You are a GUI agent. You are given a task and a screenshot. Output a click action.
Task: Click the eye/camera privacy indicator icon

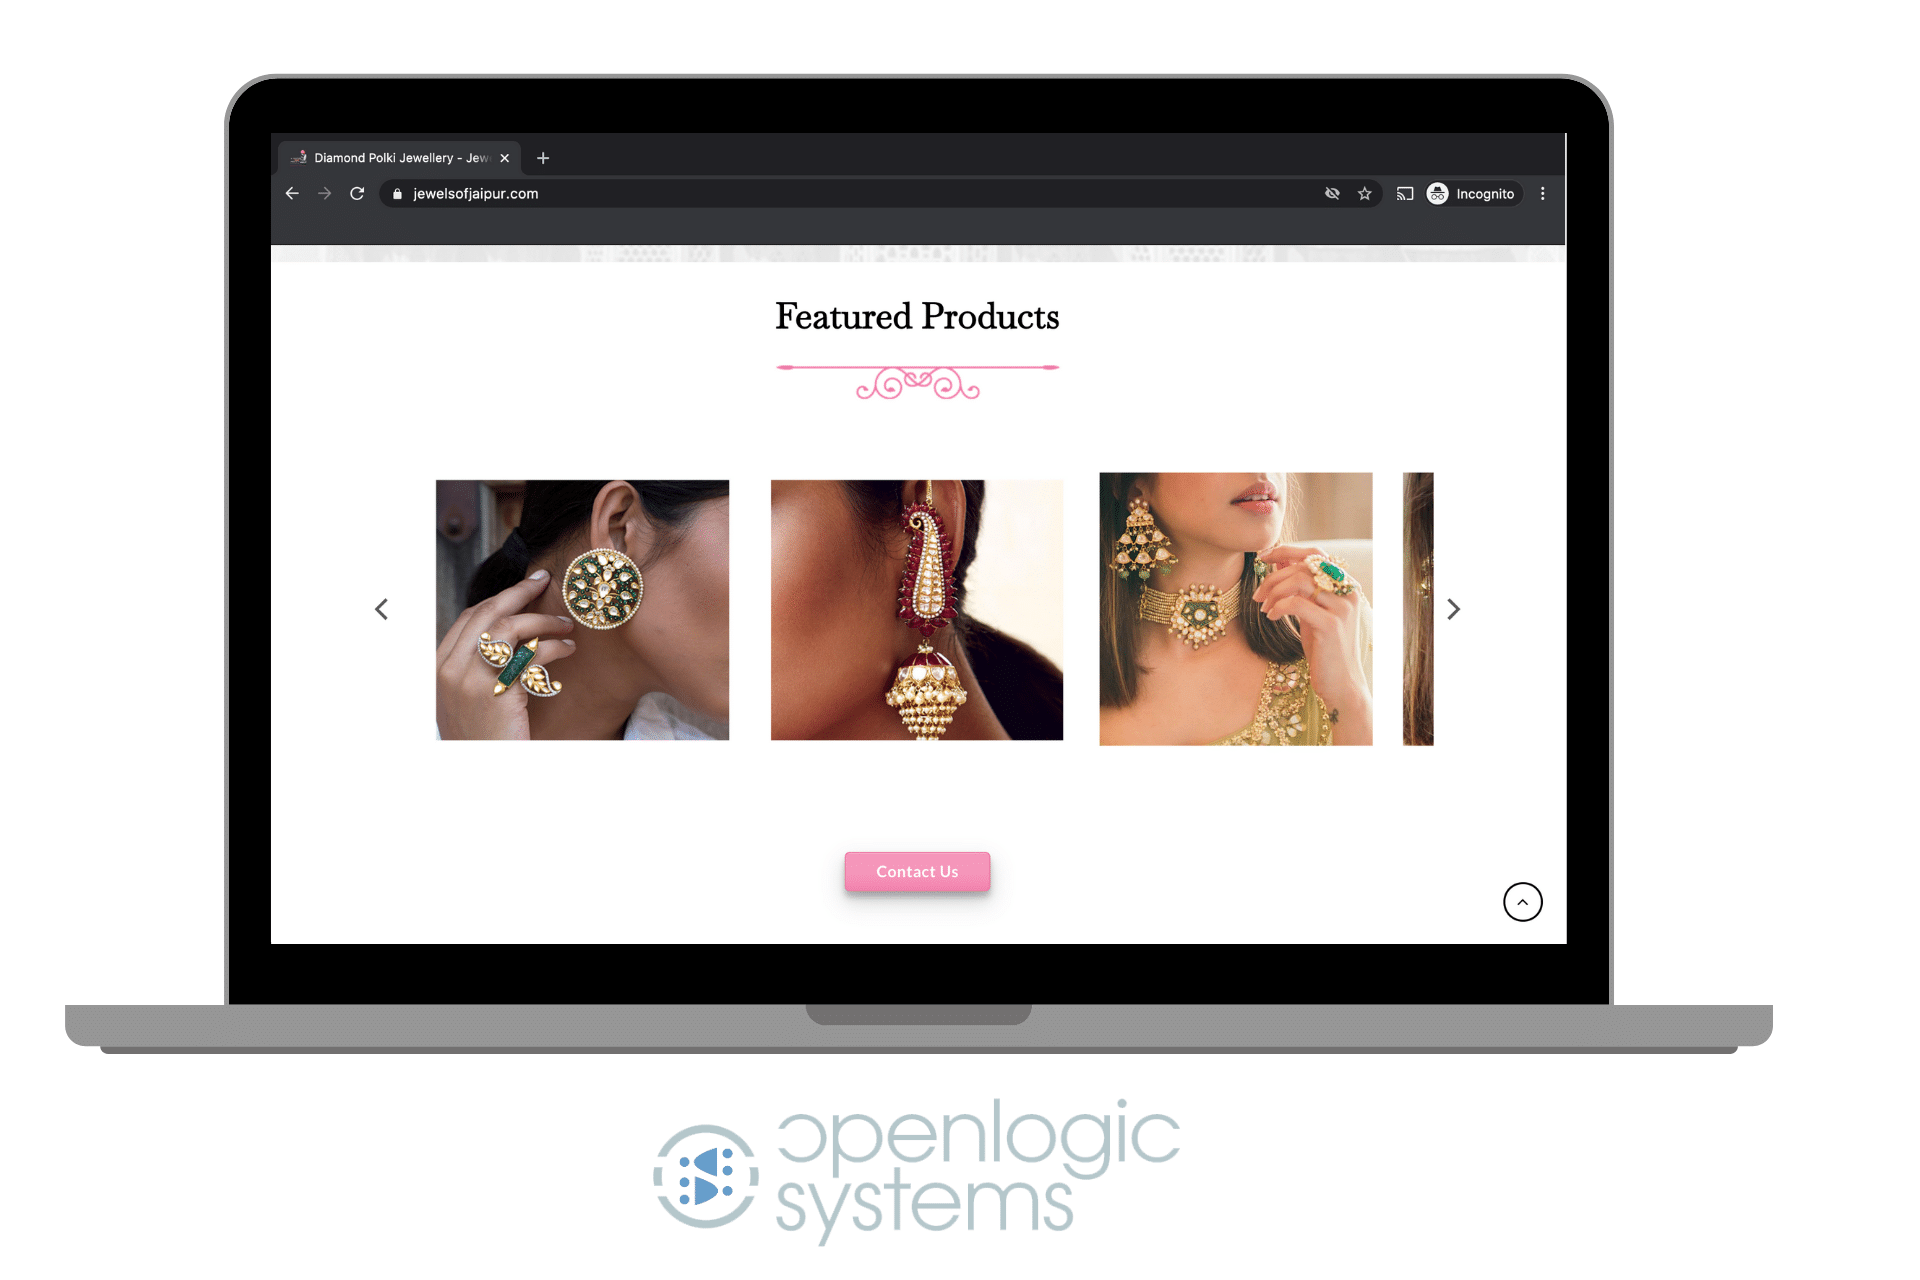pyautogui.click(x=1329, y=193)
